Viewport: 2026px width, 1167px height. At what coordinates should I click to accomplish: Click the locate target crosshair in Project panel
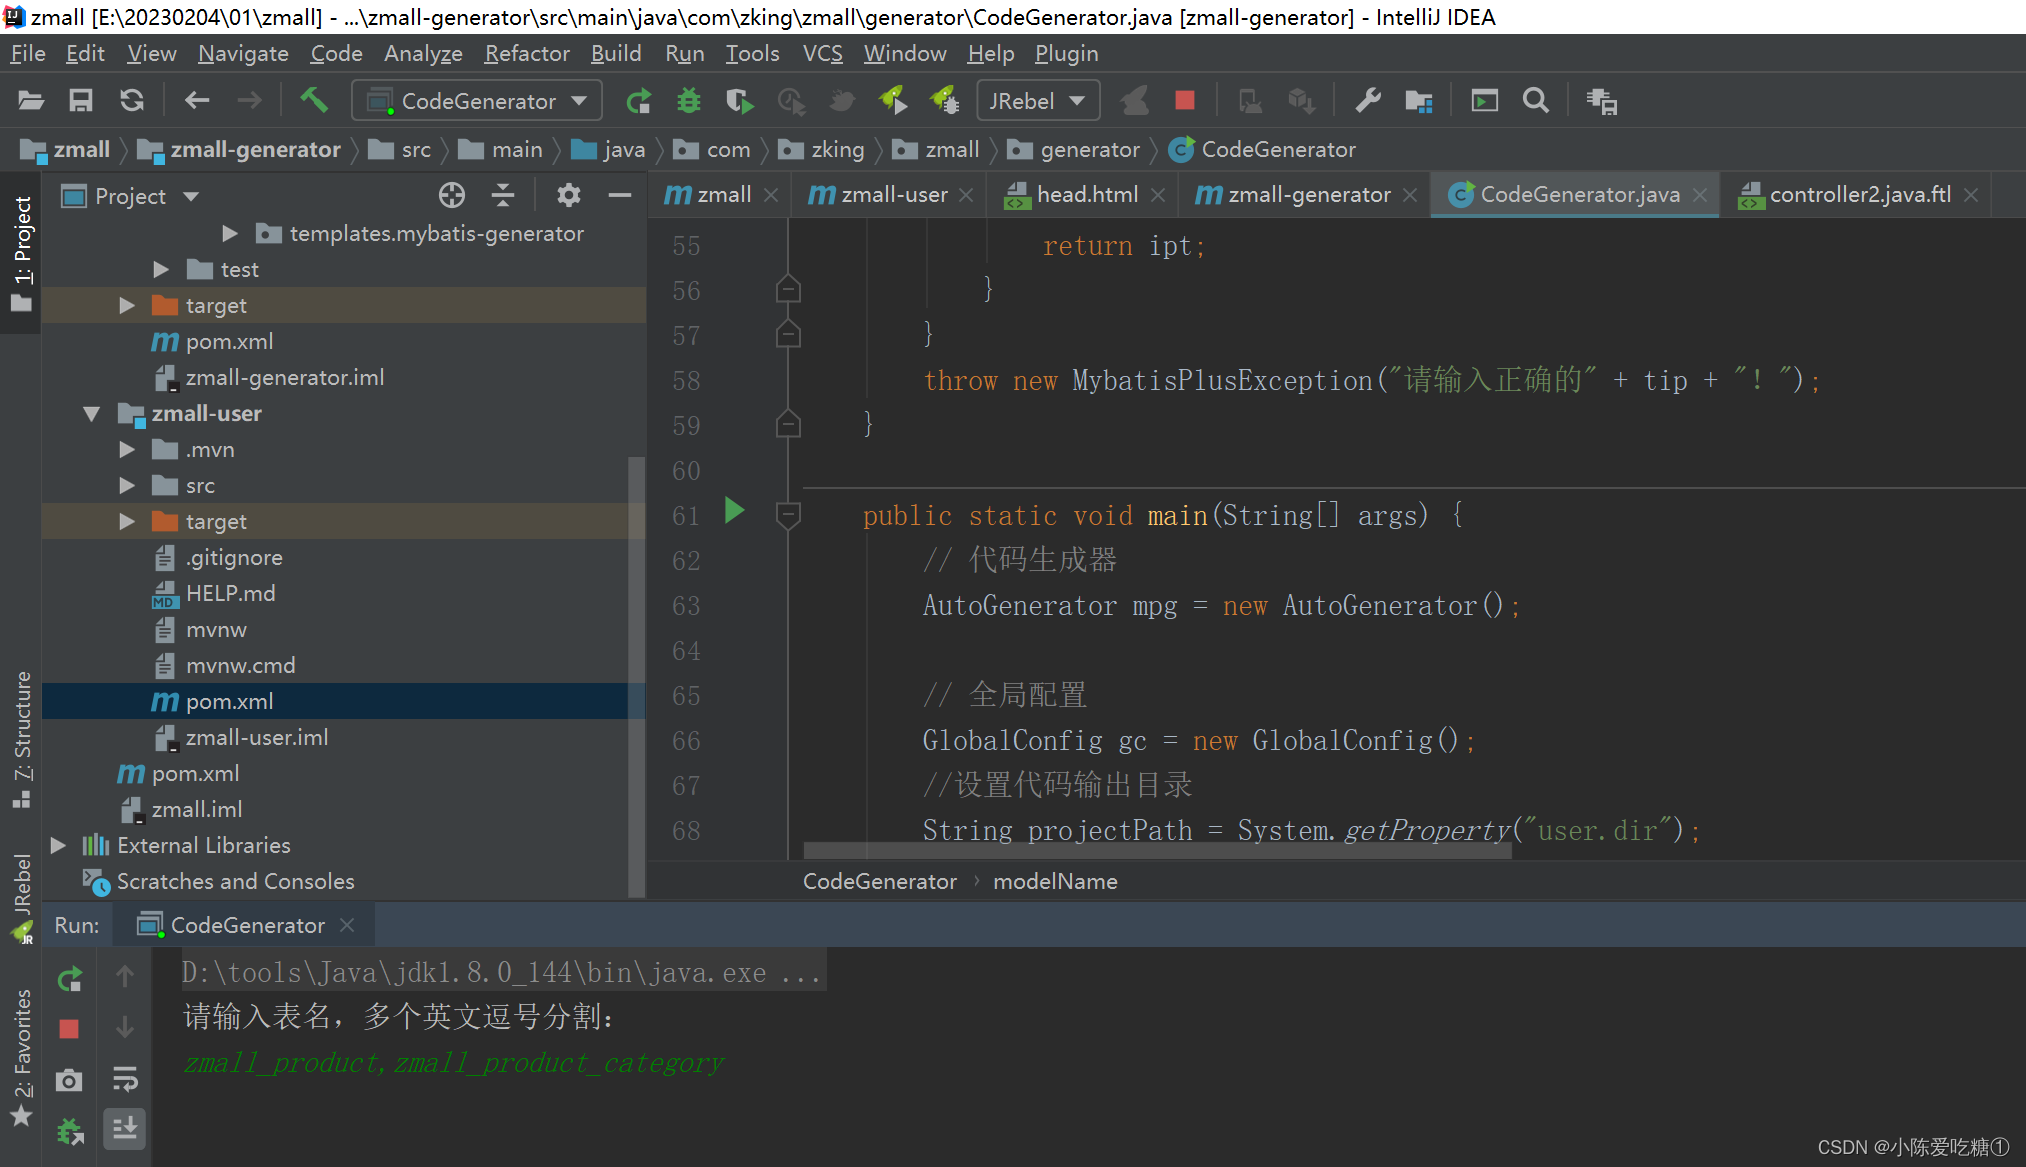[452, 196]
